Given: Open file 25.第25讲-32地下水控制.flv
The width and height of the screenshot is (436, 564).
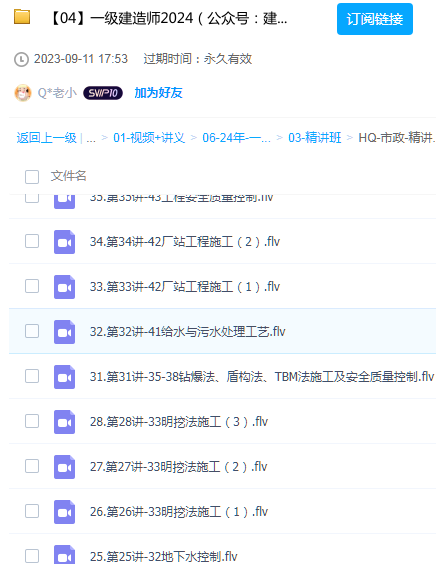Looking at the screenshot, I should 164,556.
